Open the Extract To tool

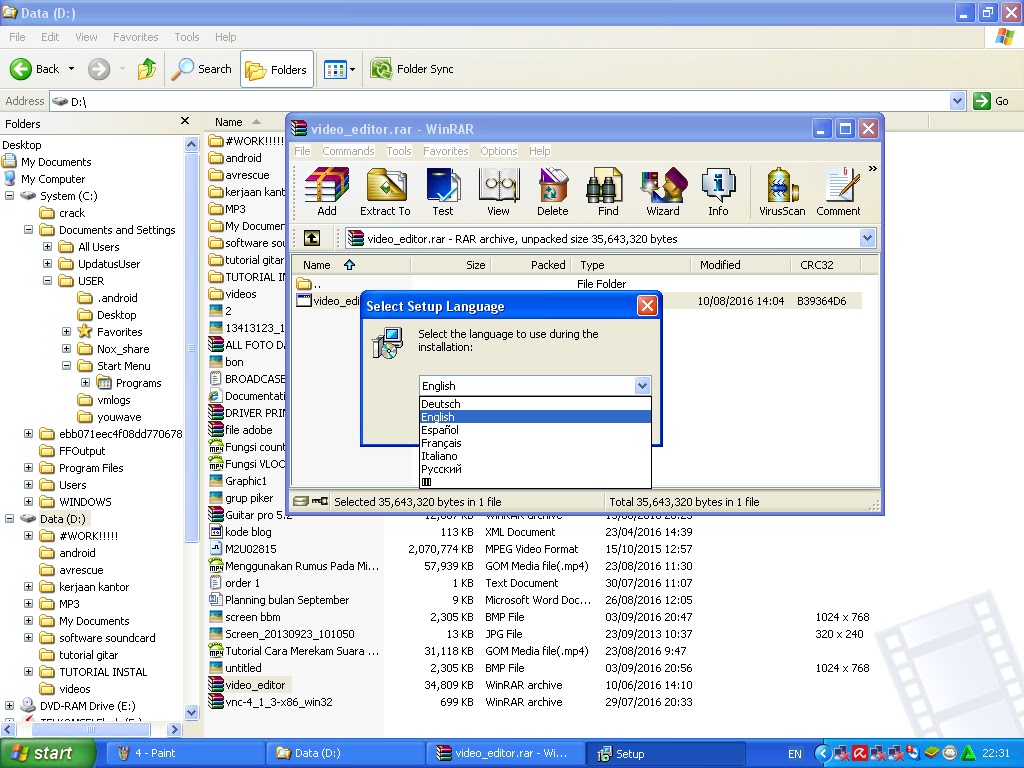point(386,191)
